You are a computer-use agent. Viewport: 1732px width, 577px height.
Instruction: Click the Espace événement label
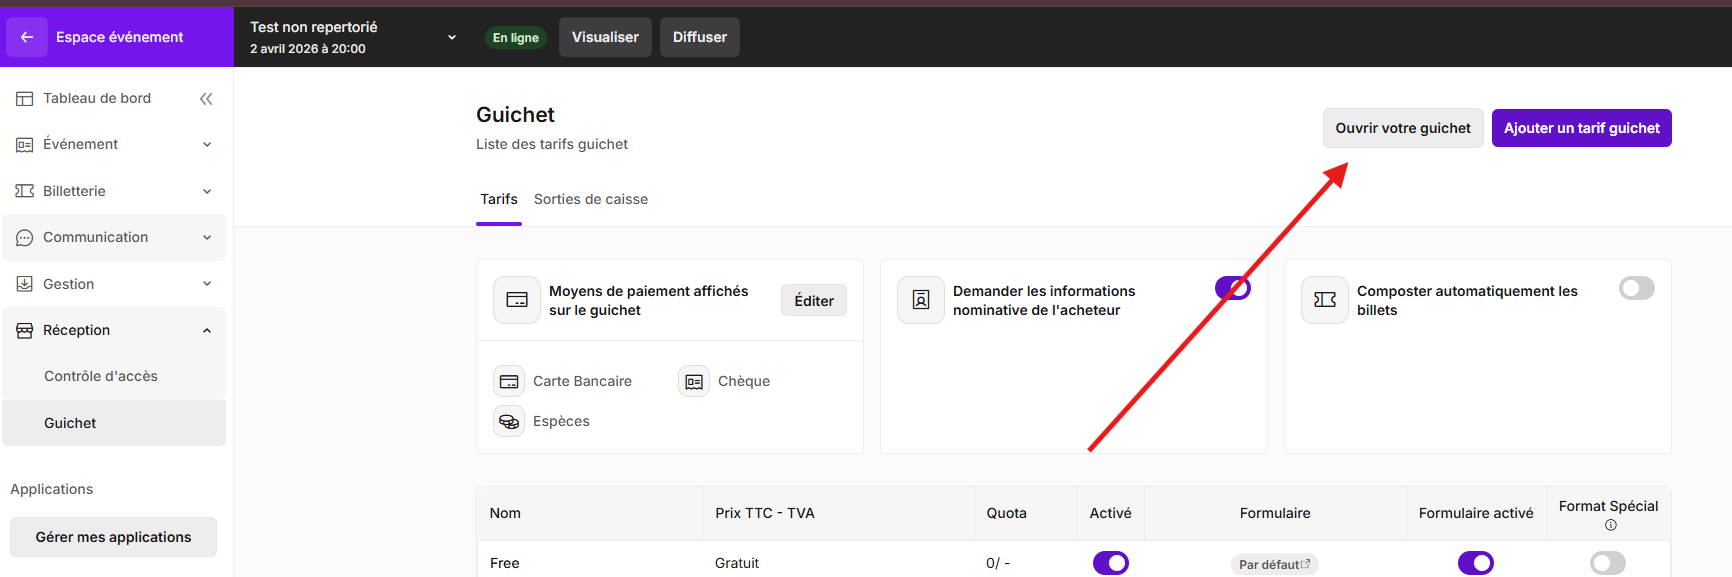(x=120, y=37)
